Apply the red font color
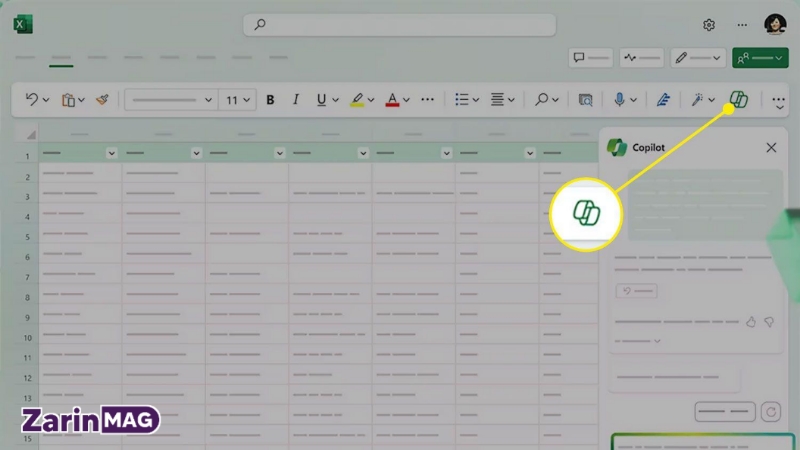Image resolution: width=800 pixels, height=450 pixels. tap(392, 100)
